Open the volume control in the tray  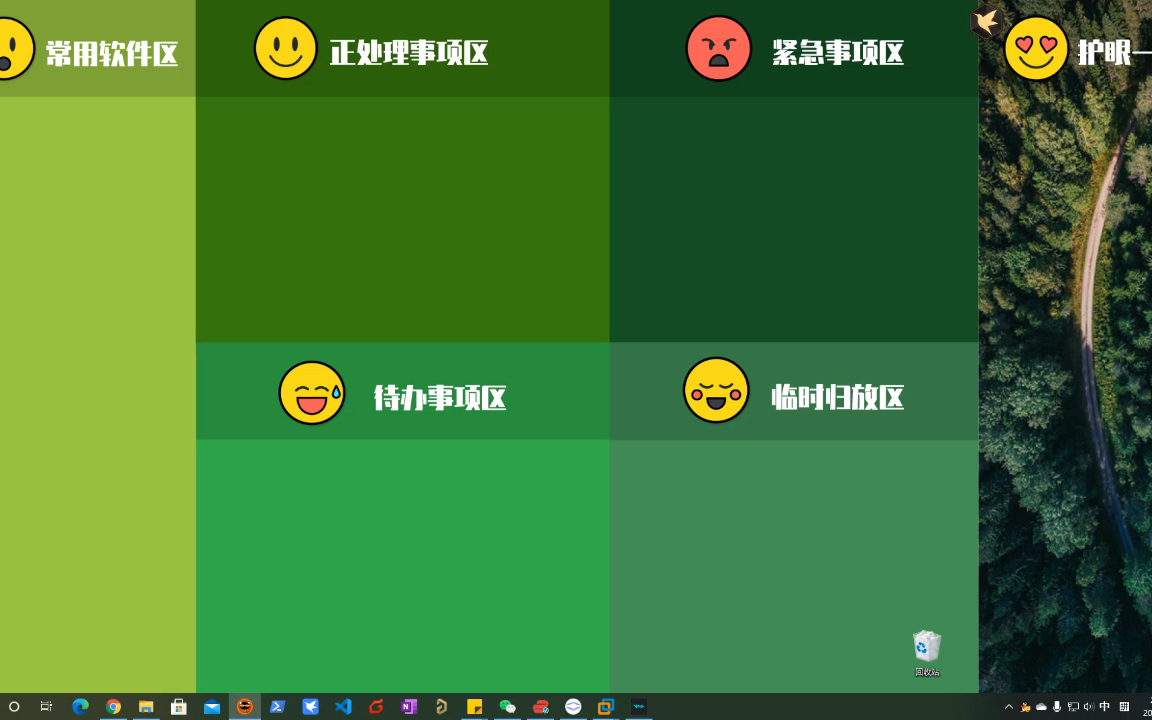[x=1089, y=707]
